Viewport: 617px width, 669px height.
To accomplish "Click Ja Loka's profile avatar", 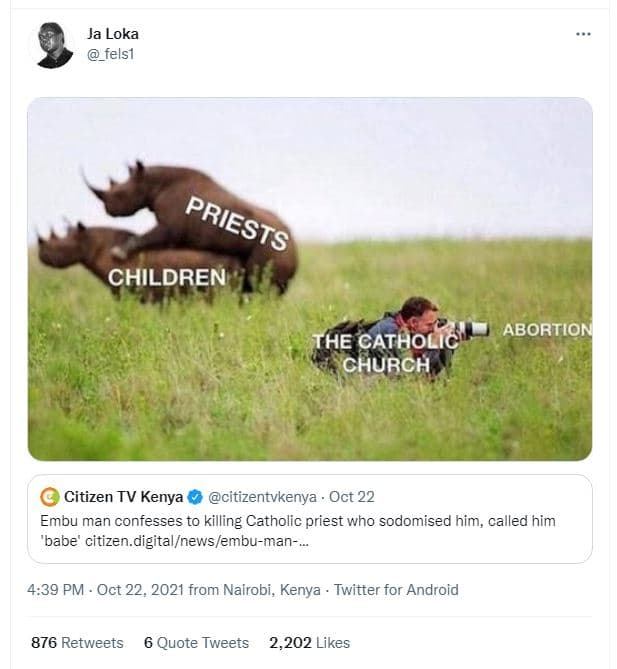I will click(x=54, y=45).
